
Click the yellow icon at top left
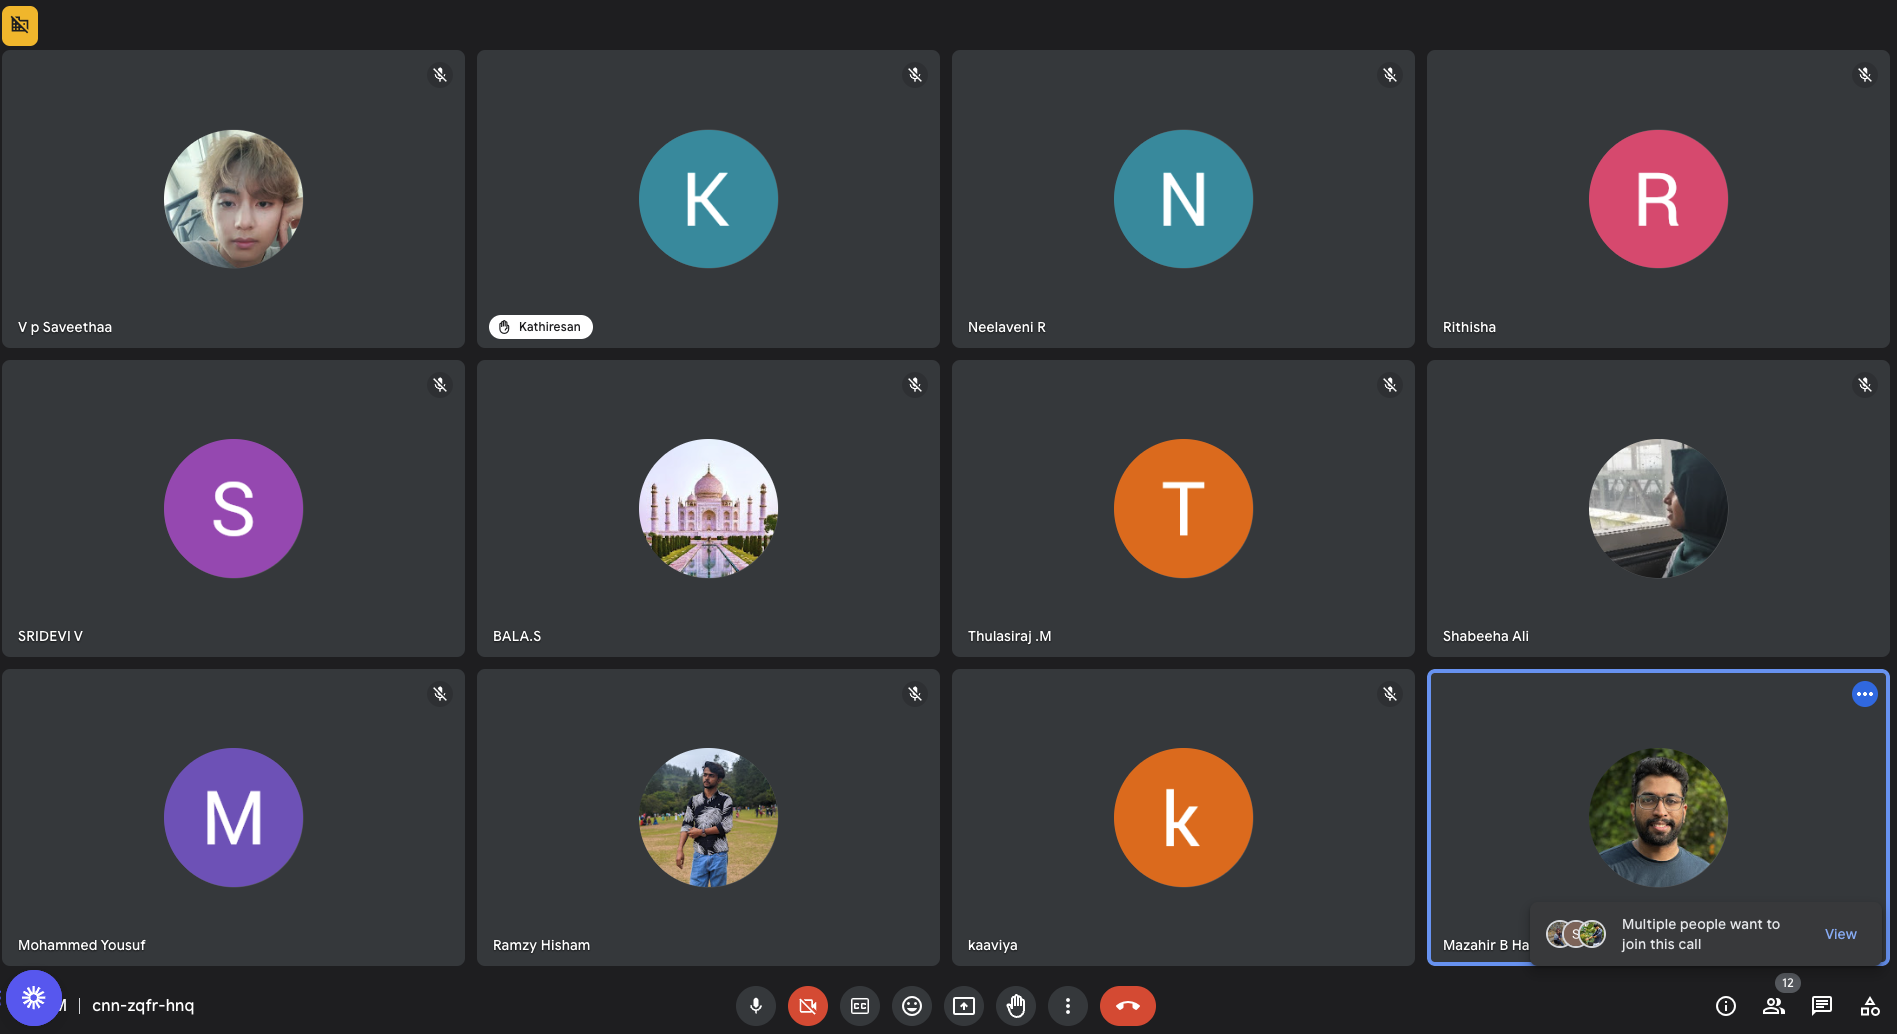pos(20,26)
